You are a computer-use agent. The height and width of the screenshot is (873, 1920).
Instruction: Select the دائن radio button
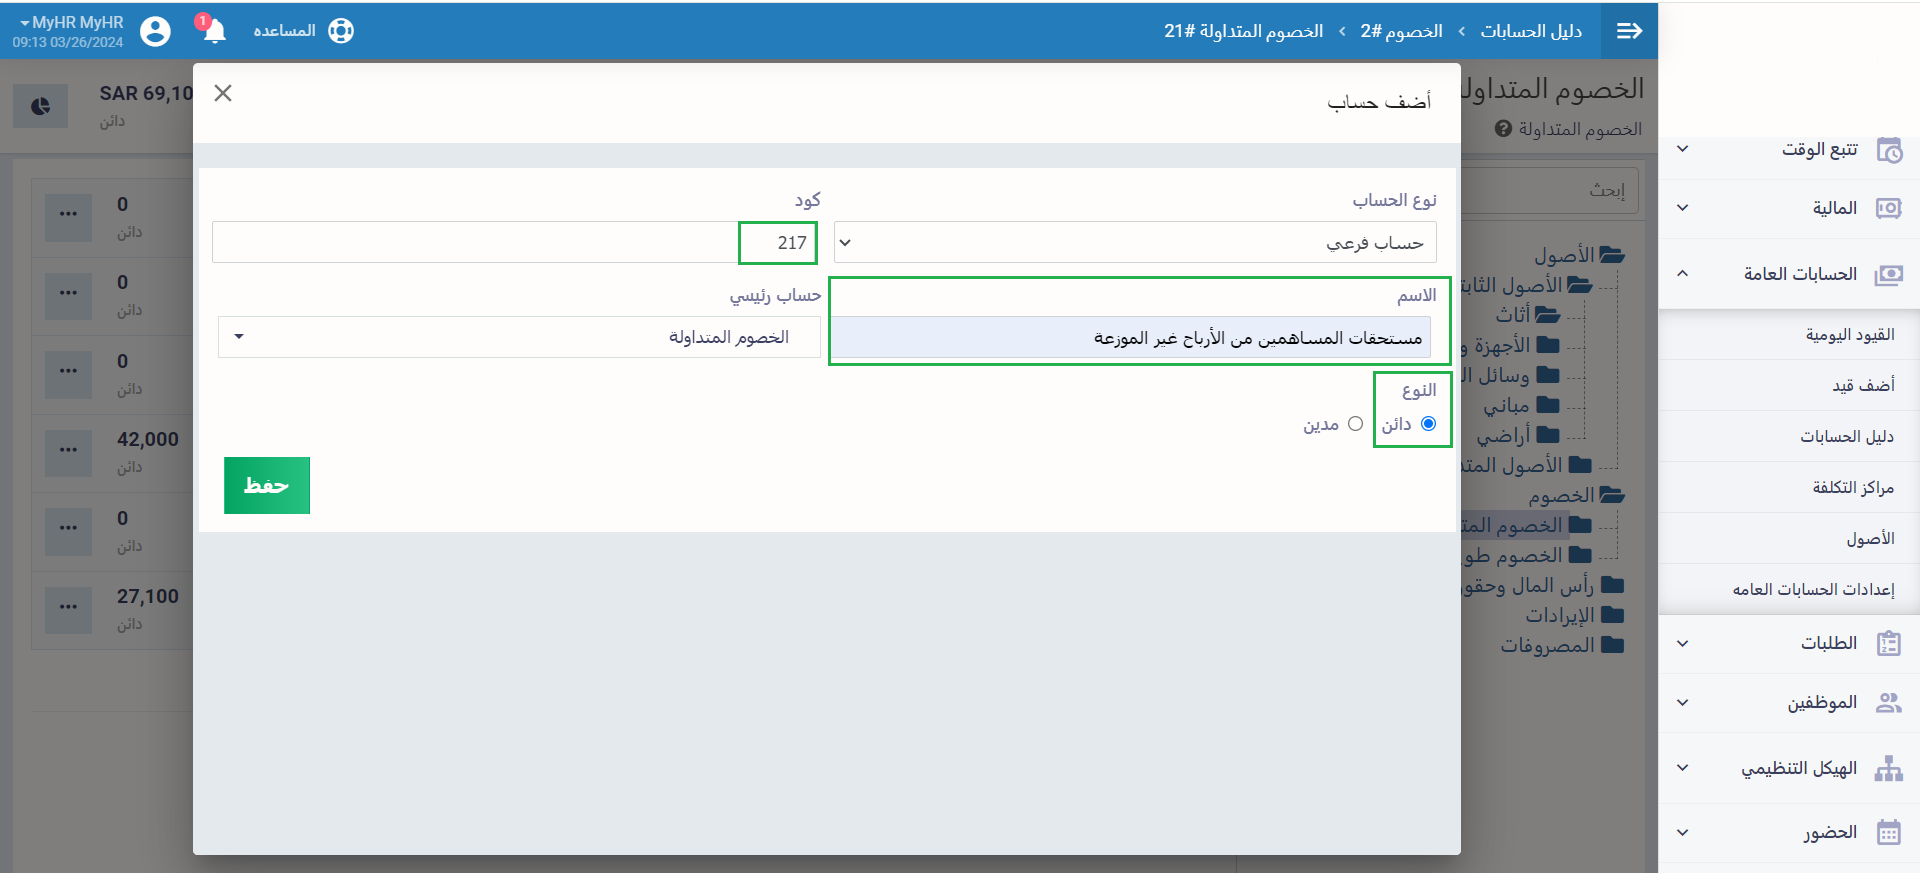click(1428, 424)
